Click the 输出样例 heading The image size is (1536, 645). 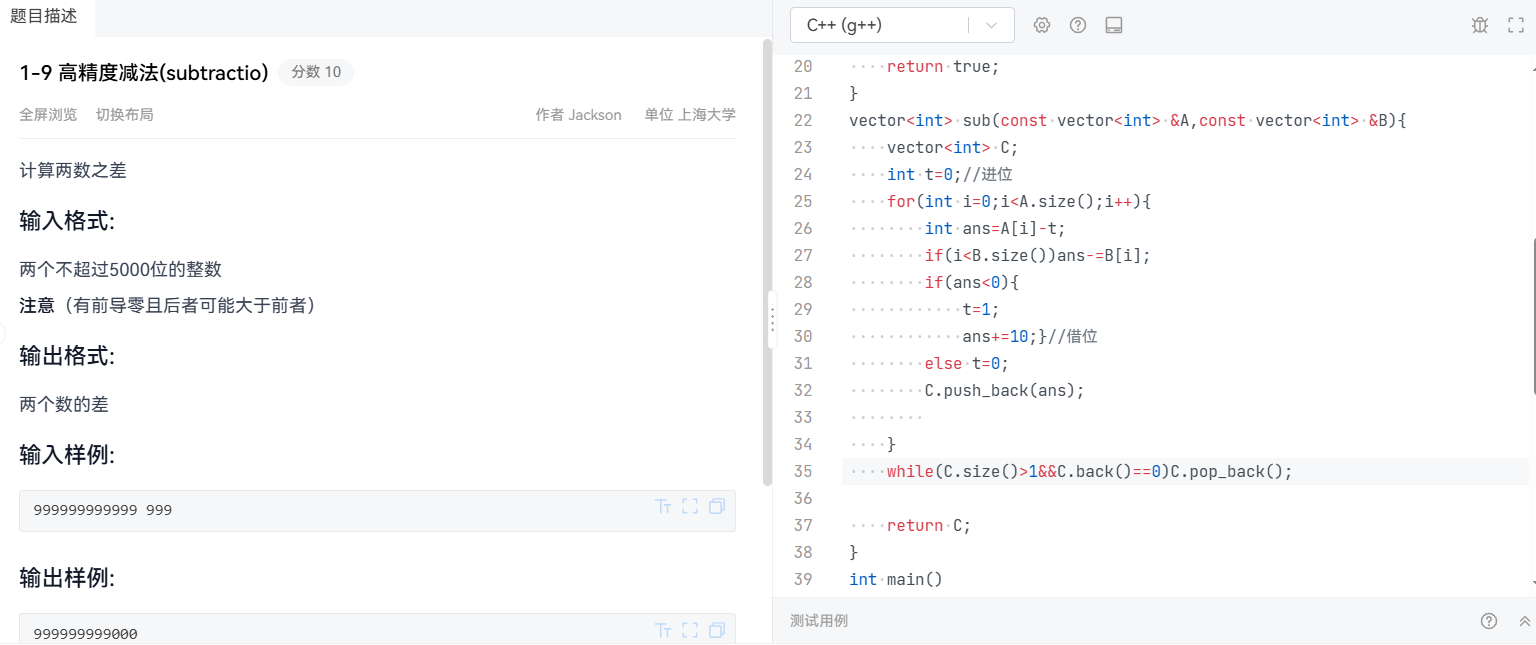click(67, 578)
